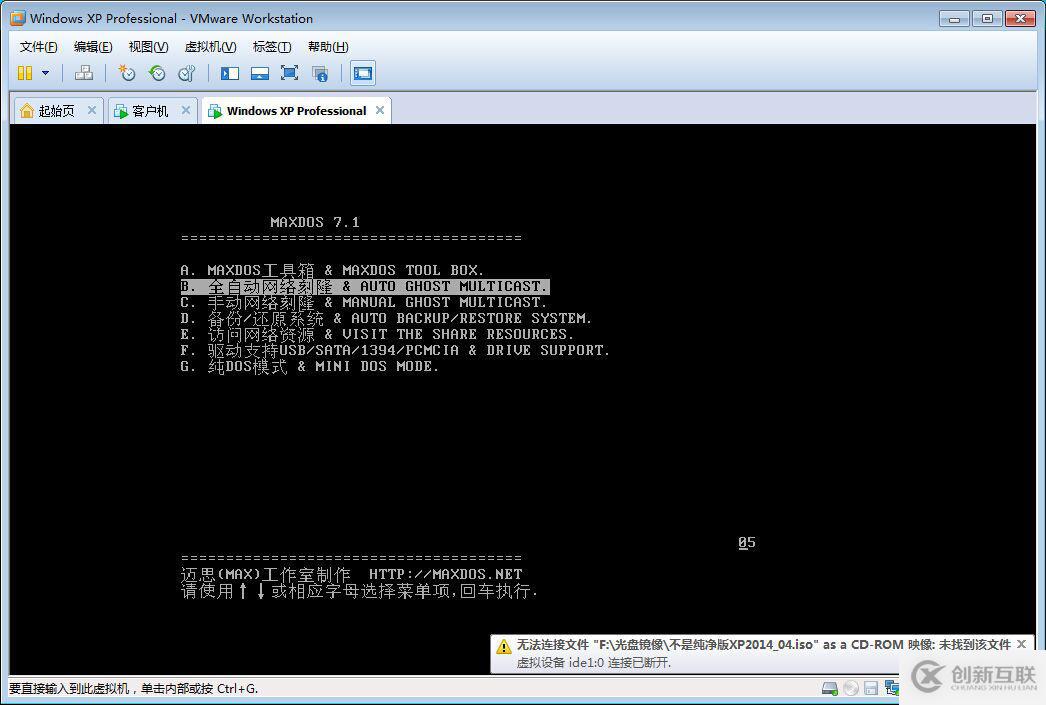
Task: Select line 'C. 手动网络刻隆 & MANUAL GHOST MULTICAST'
Action: [364, 302]
